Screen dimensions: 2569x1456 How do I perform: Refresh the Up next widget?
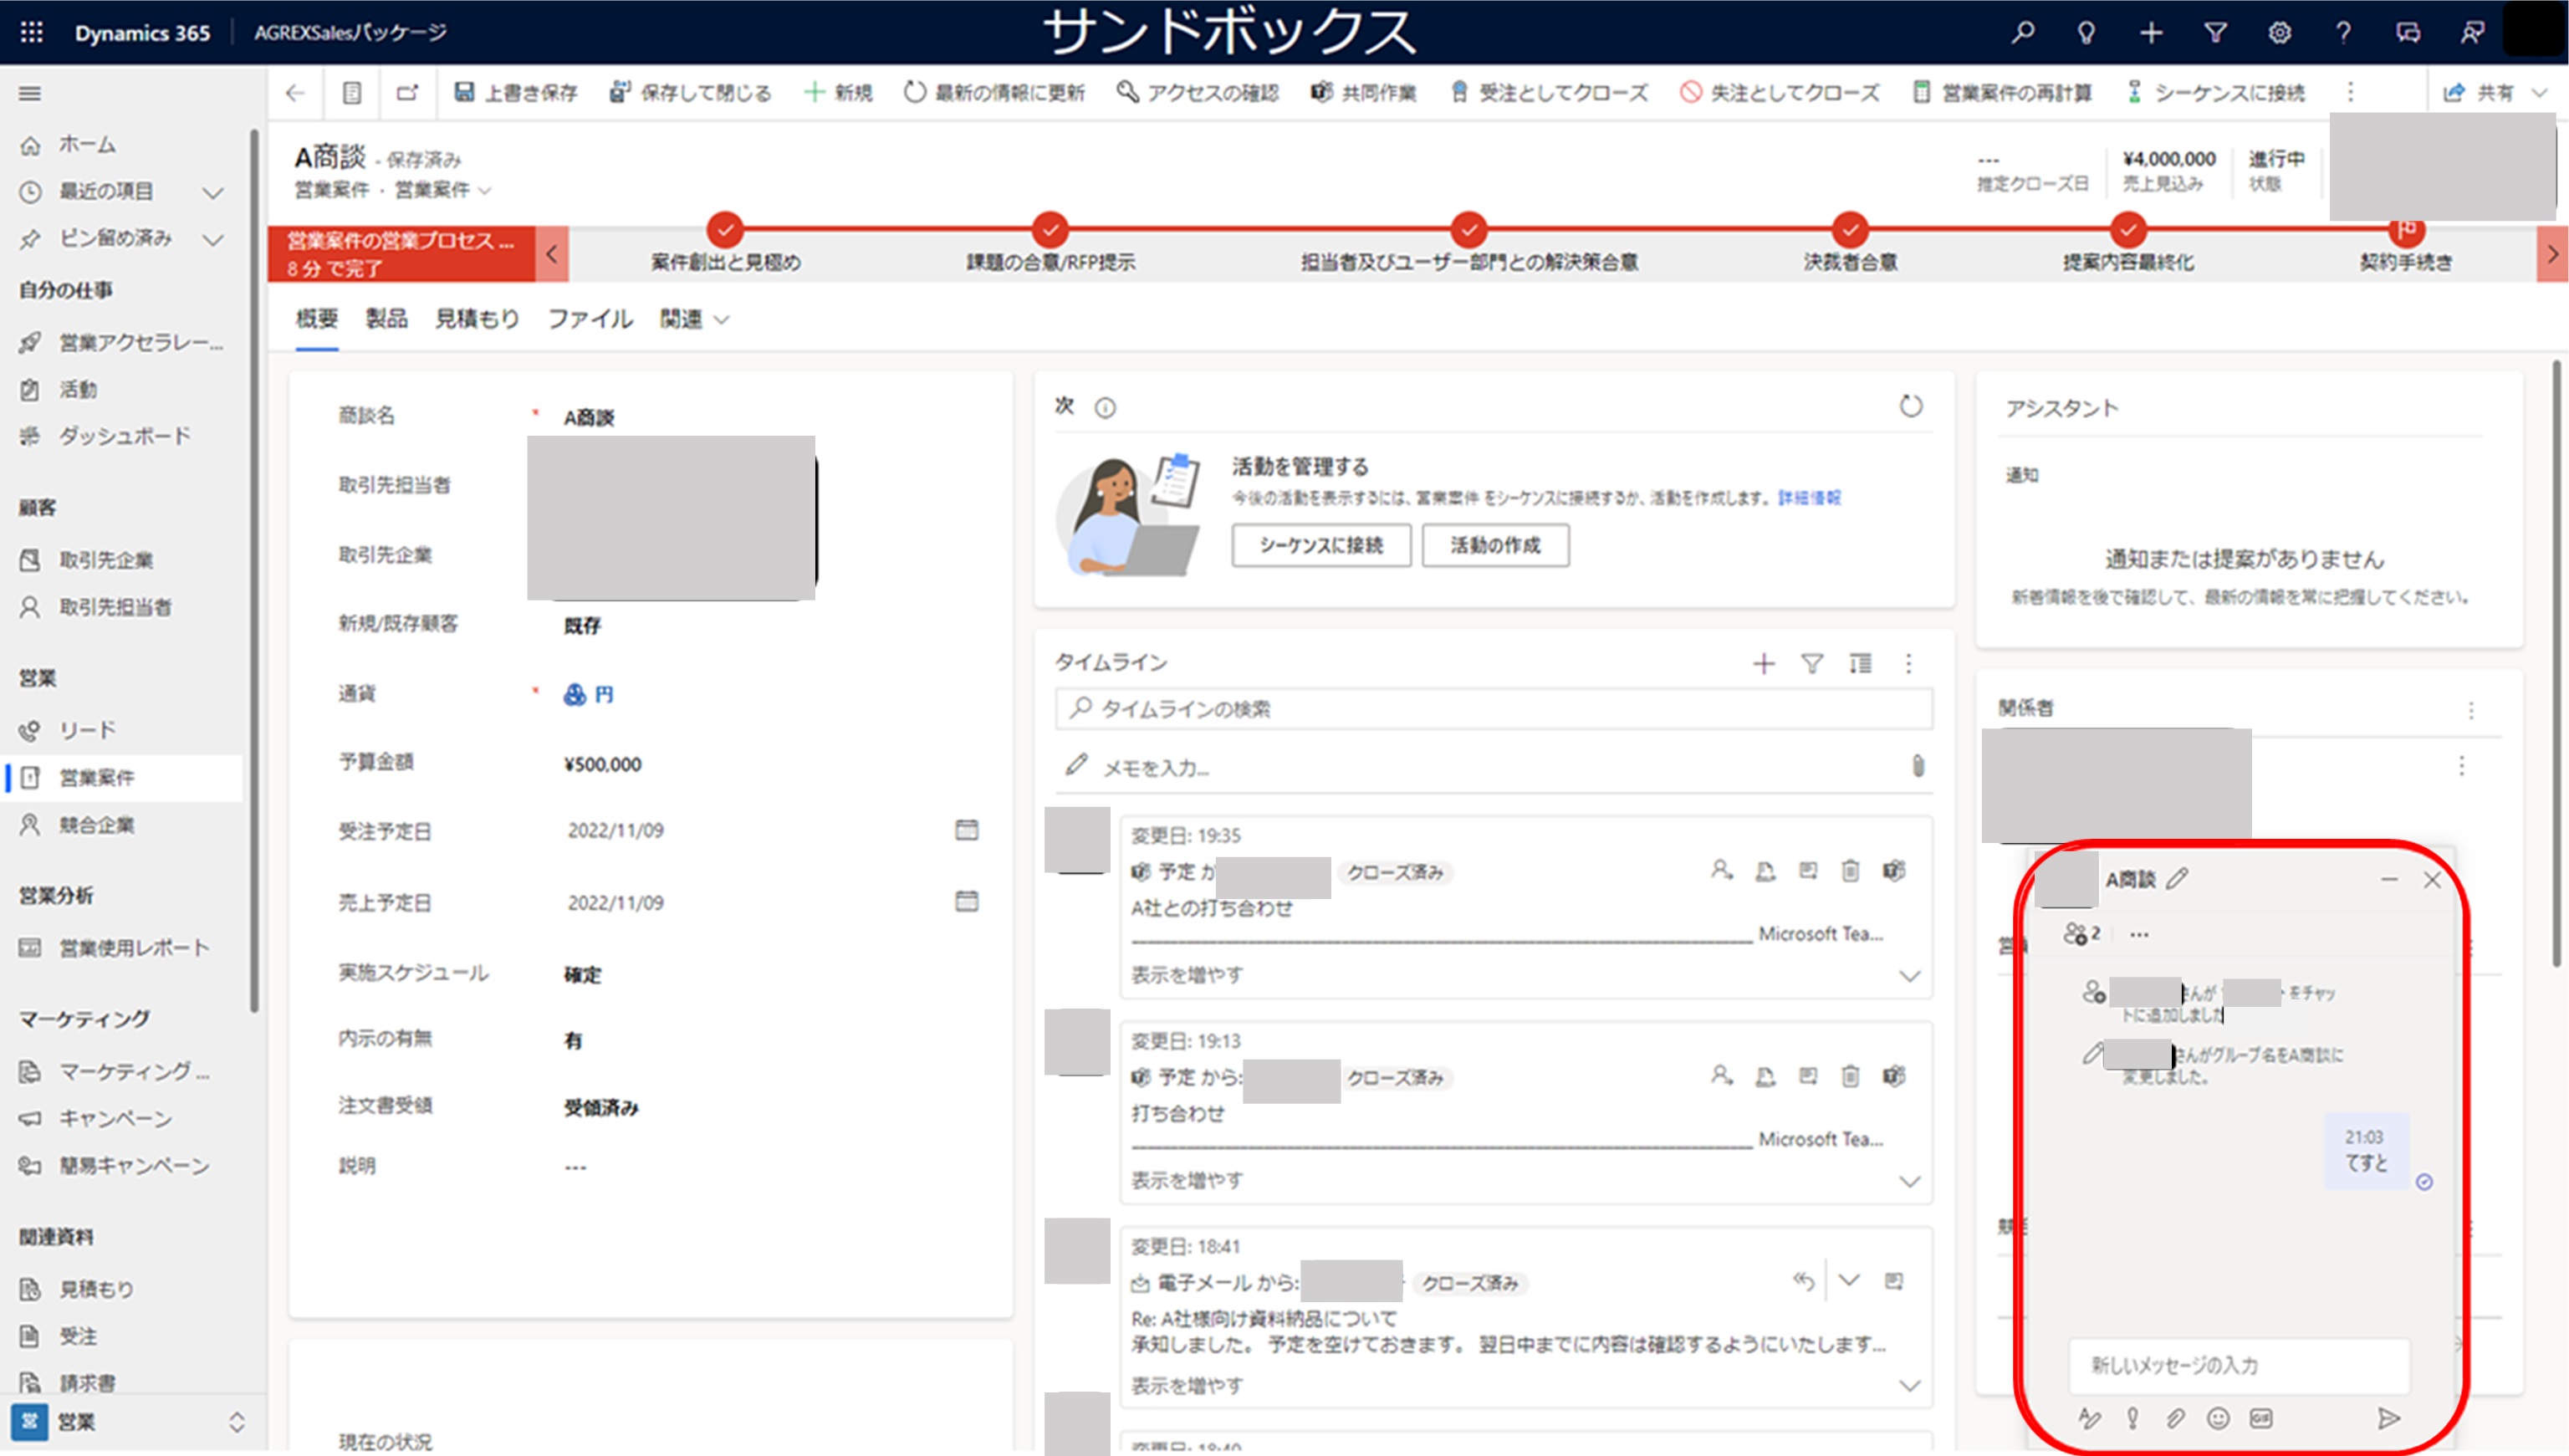coord(1910,407)
